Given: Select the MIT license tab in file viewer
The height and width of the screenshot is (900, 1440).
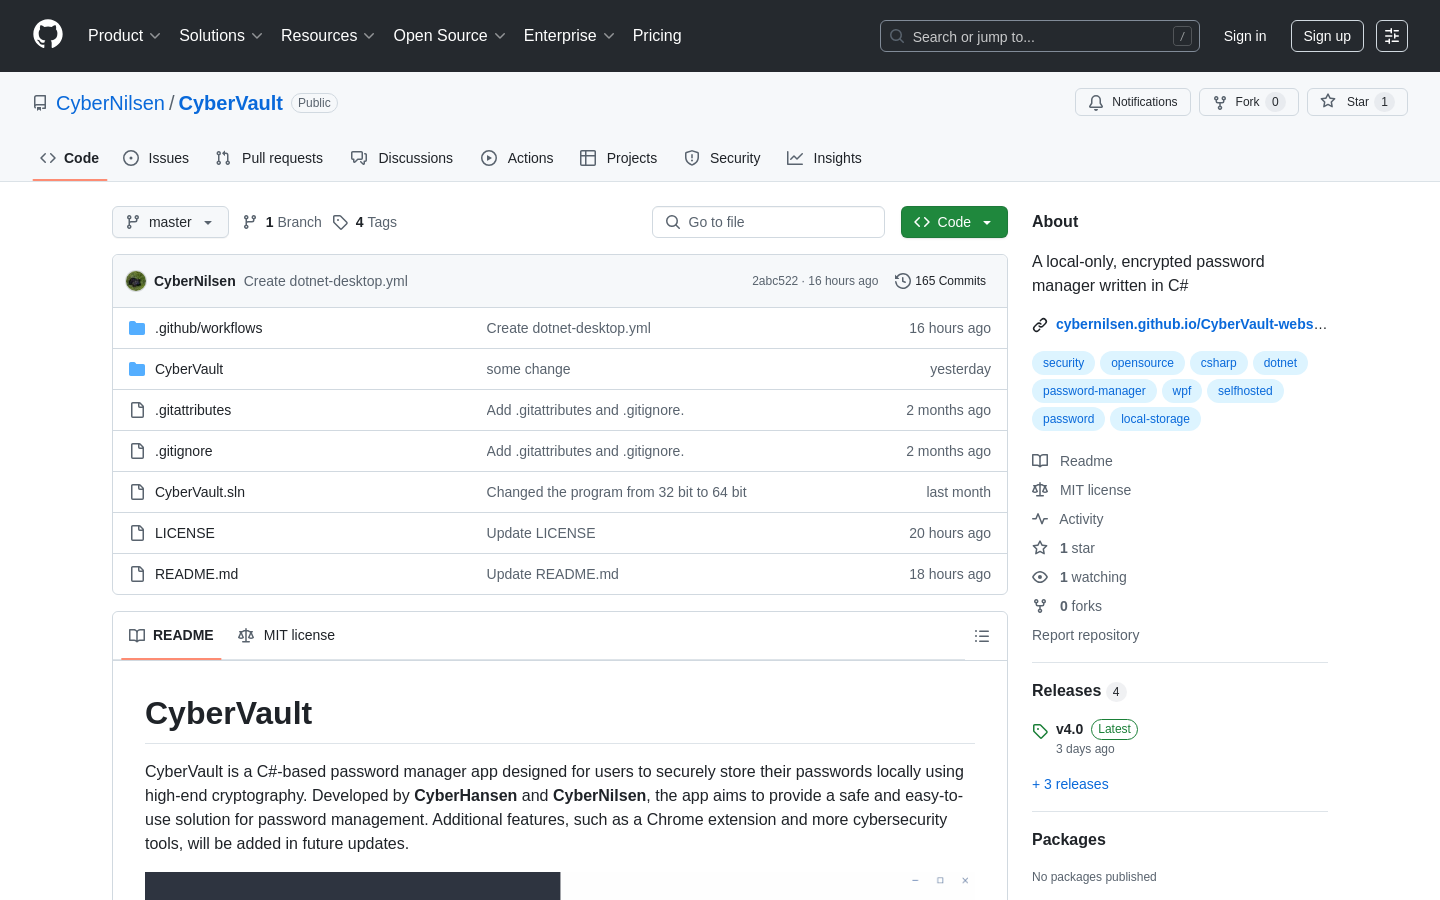Looking at the screenshot, I should pyautogui.click(x=286, y=636).
